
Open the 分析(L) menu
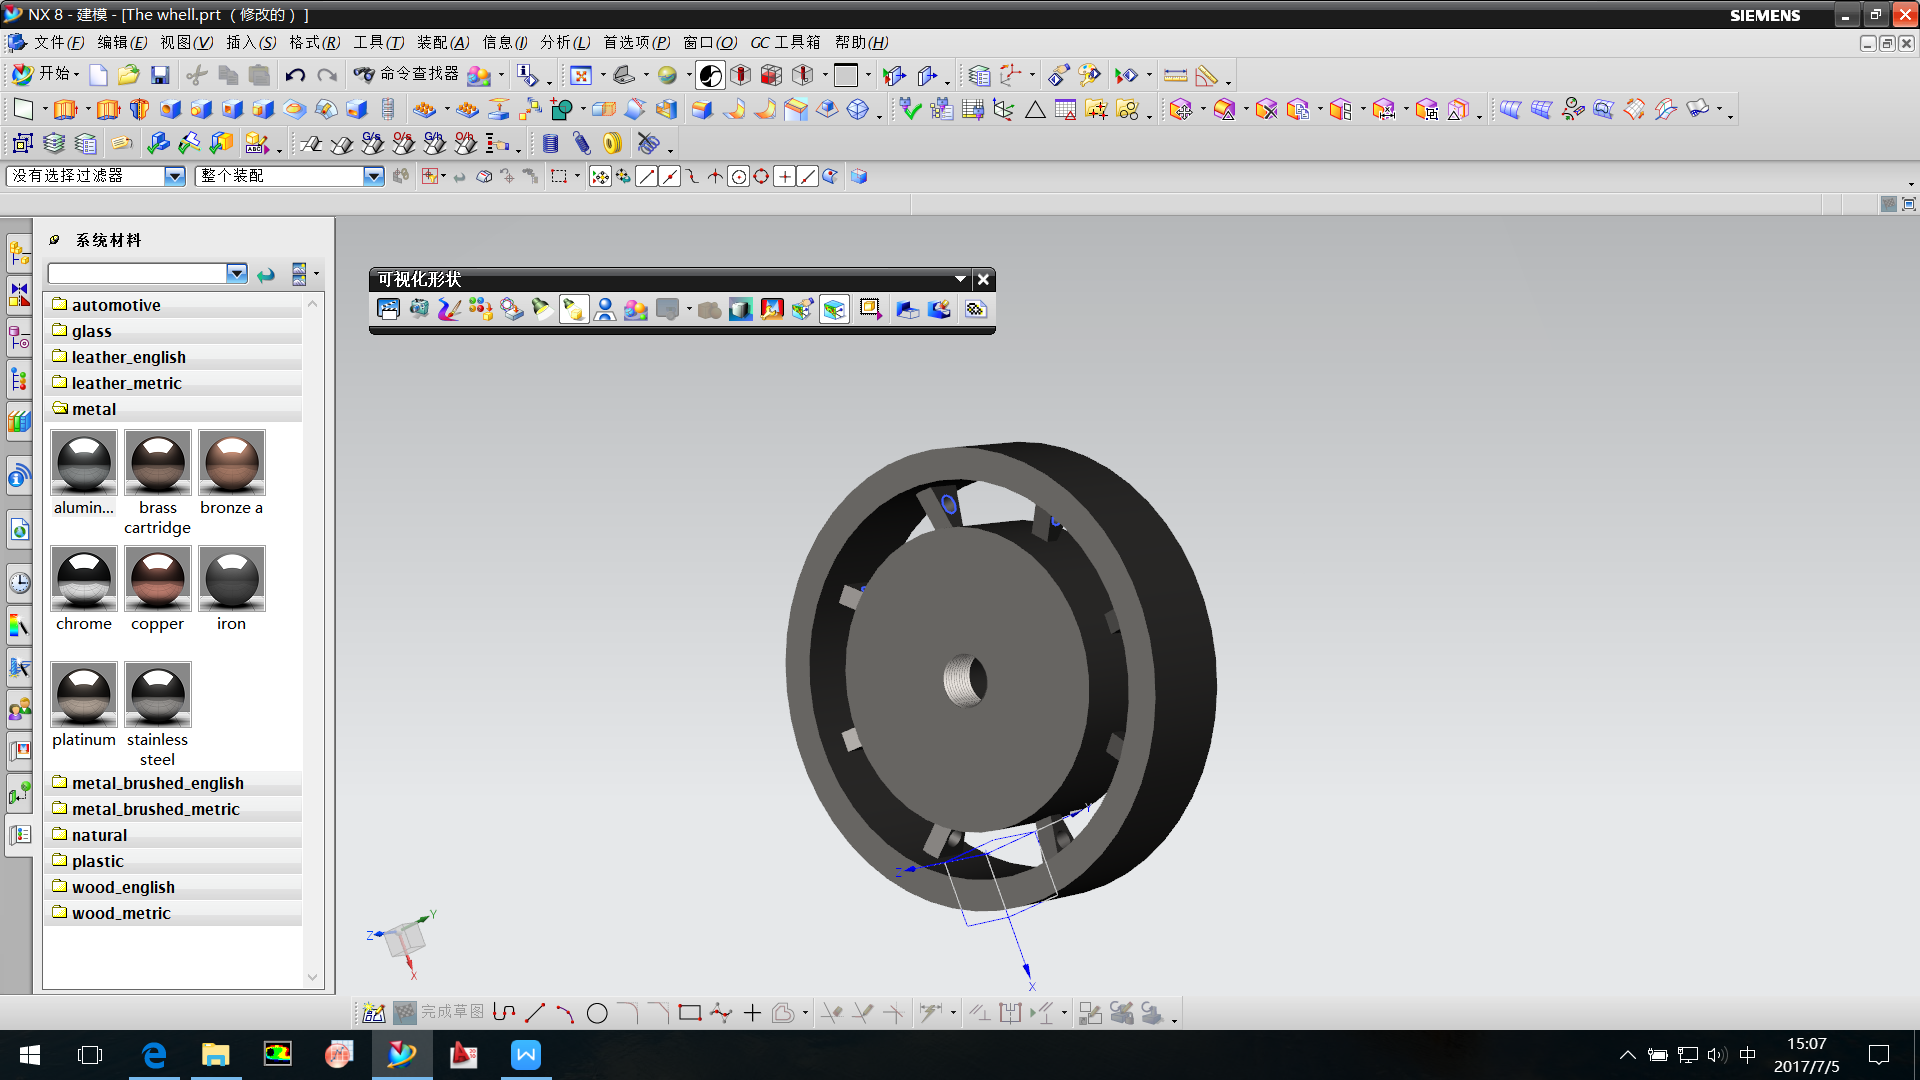click(x=565, y=42)
